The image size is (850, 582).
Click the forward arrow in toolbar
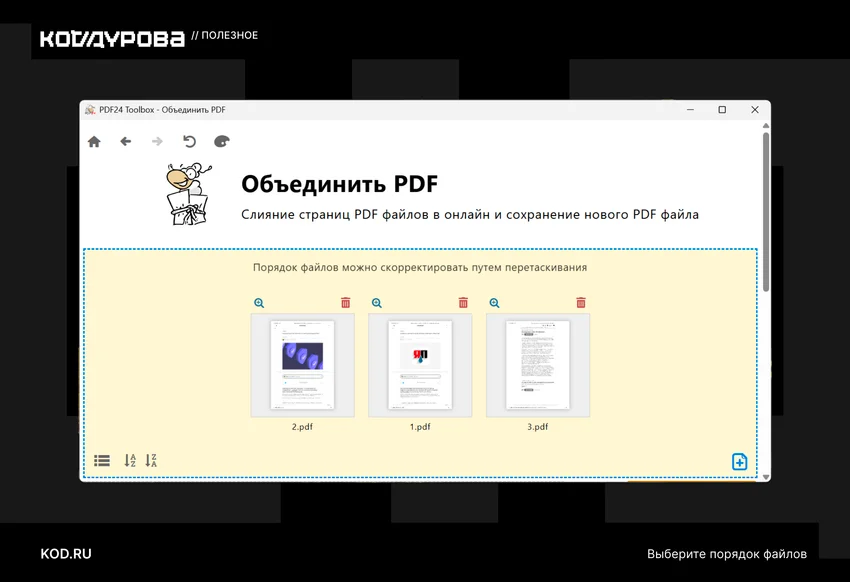click(x=157, y=141)
